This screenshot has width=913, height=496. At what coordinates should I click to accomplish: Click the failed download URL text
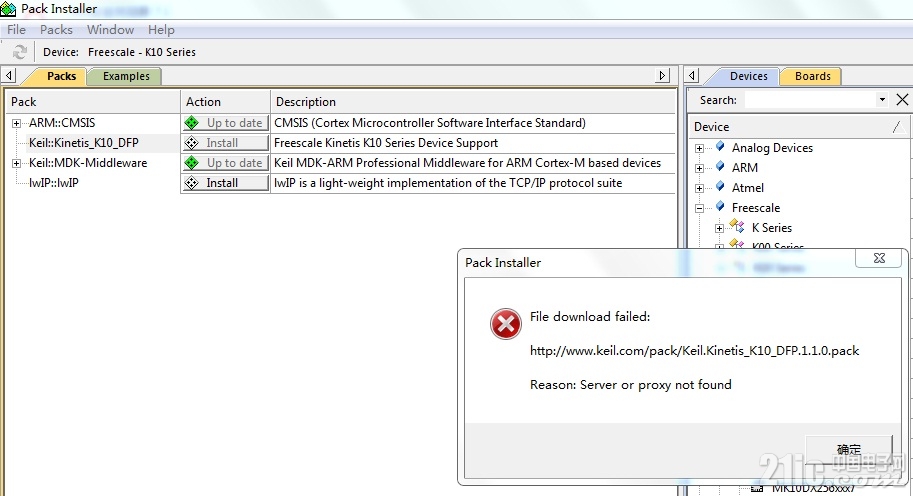pos(695,350)
